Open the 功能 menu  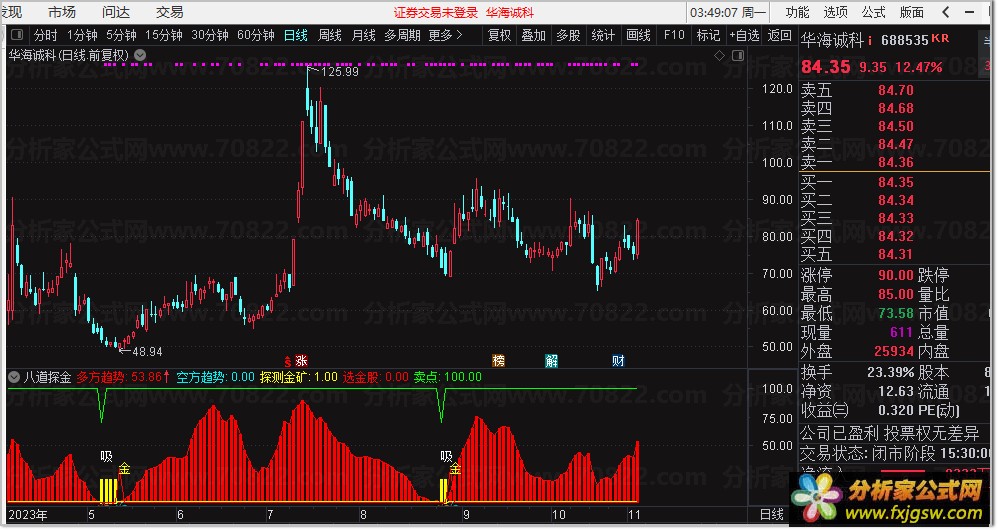pos(797,12)
